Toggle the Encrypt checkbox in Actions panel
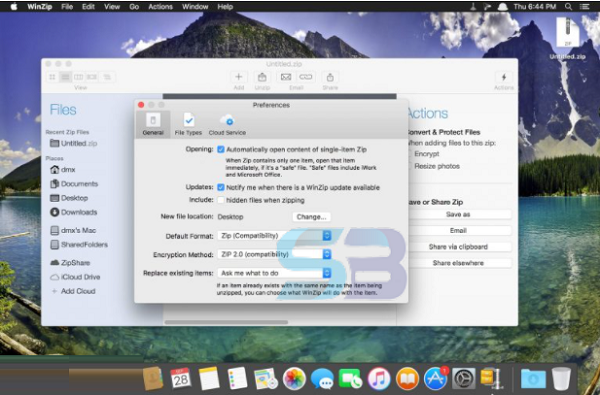This screenshot has width=600, height=395. point(410,154)
